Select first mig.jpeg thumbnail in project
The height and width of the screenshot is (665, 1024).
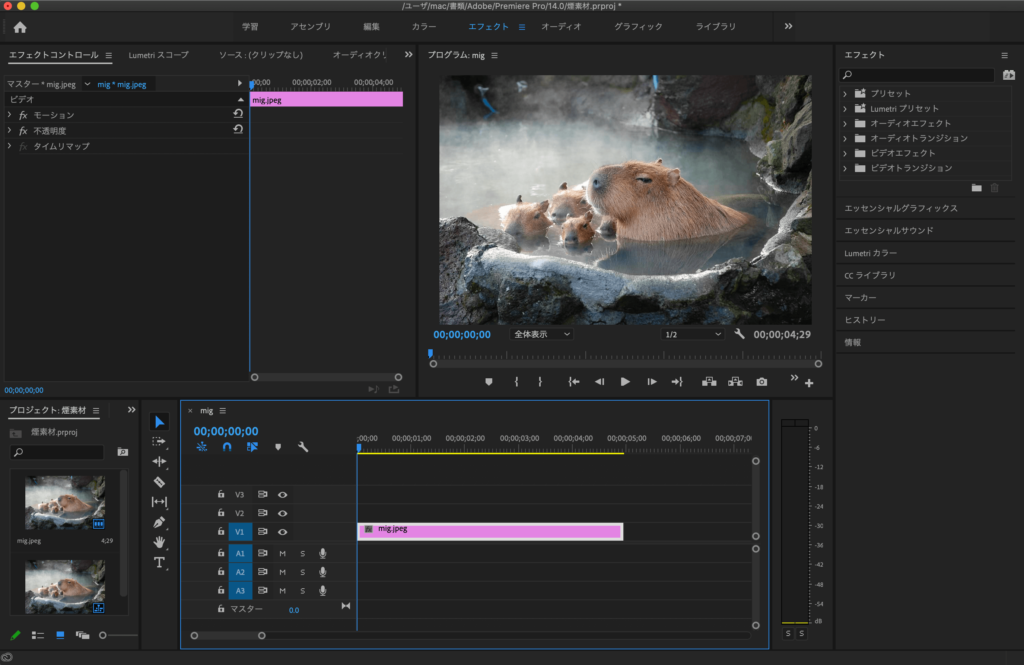click(x=65, y=502)
